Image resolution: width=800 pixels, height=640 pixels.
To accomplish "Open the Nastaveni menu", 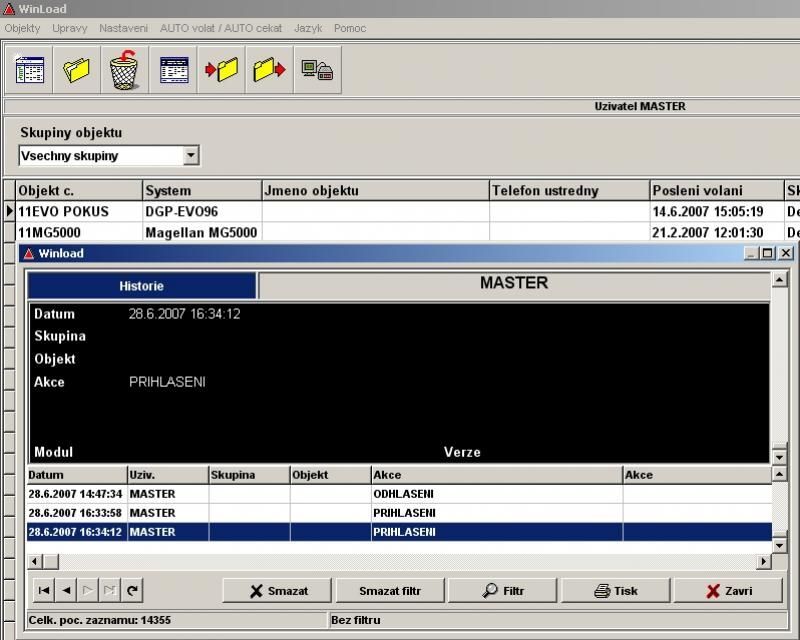I will tap(123, 28).
